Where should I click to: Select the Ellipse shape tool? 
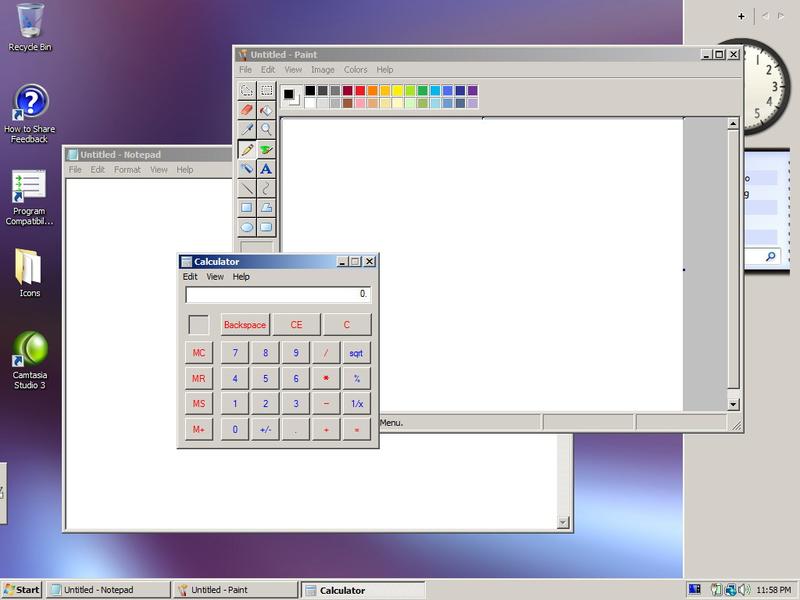pos(246,227)
